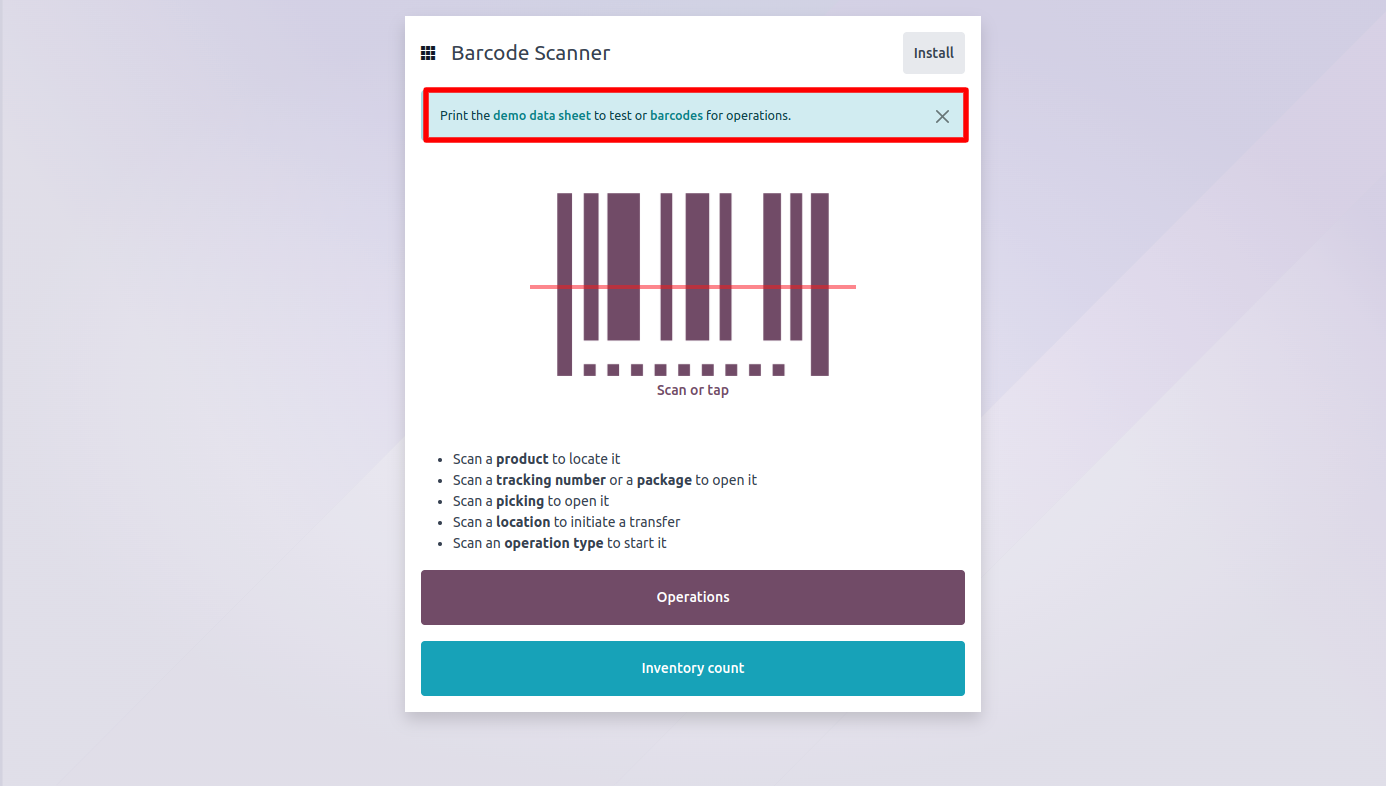Screen dimensions: 1386x786
Task: Click the Scan or tap caption text
Action: point(693,389)
